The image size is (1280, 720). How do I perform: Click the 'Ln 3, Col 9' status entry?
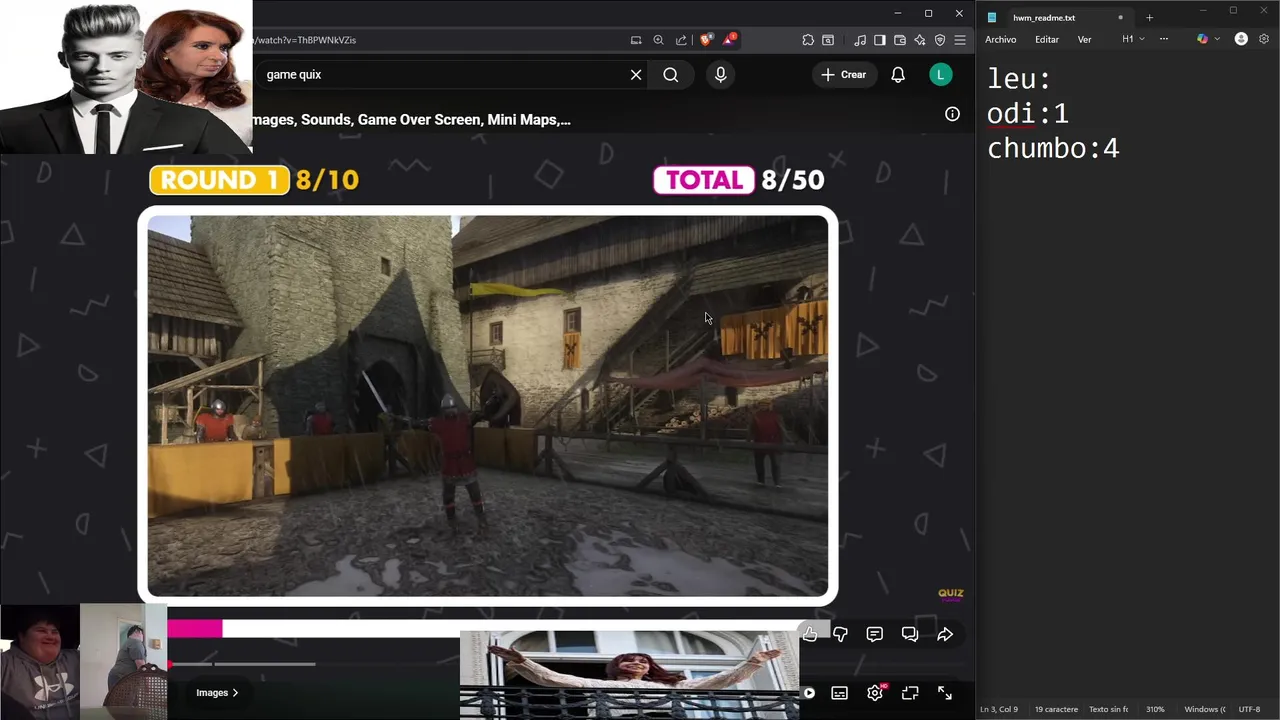coord(999,709)
